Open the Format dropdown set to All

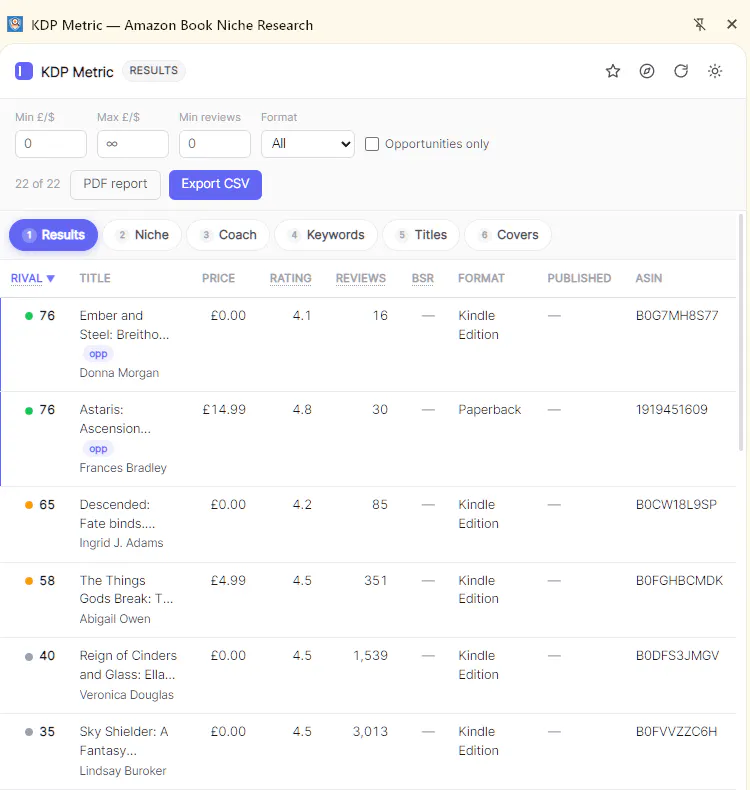click(308, 144)
